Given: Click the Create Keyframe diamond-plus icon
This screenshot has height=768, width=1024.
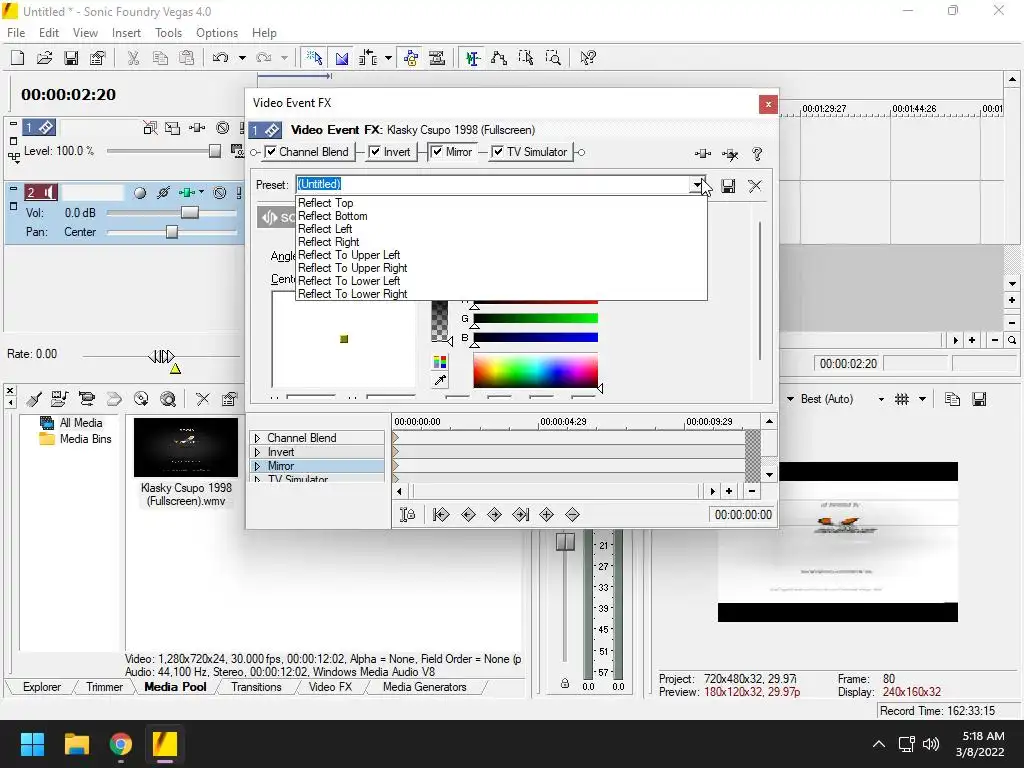Looking at the screenshot, I should click(x=547, y=515).
